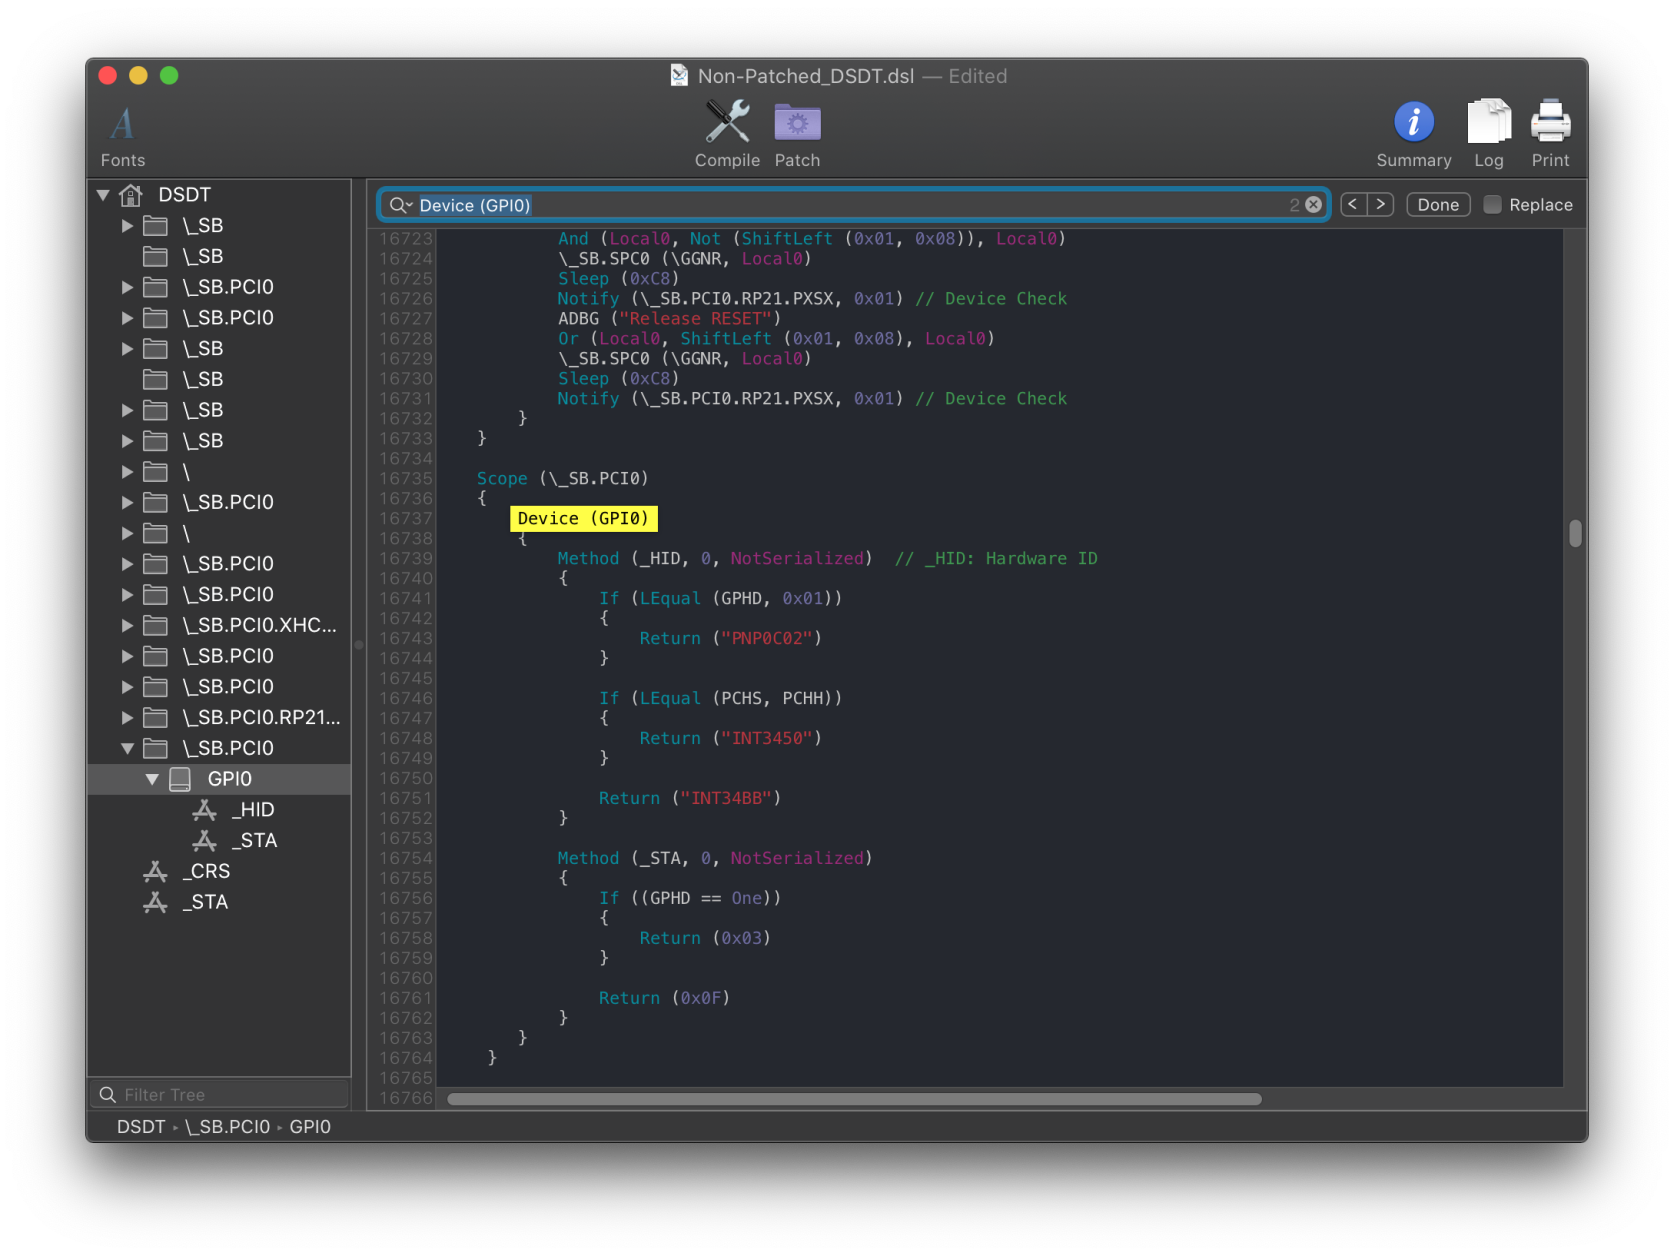The image size is (1674, 1256).
Task: Click the horizontal scrollbar in editor
Action: [854, 1099]
